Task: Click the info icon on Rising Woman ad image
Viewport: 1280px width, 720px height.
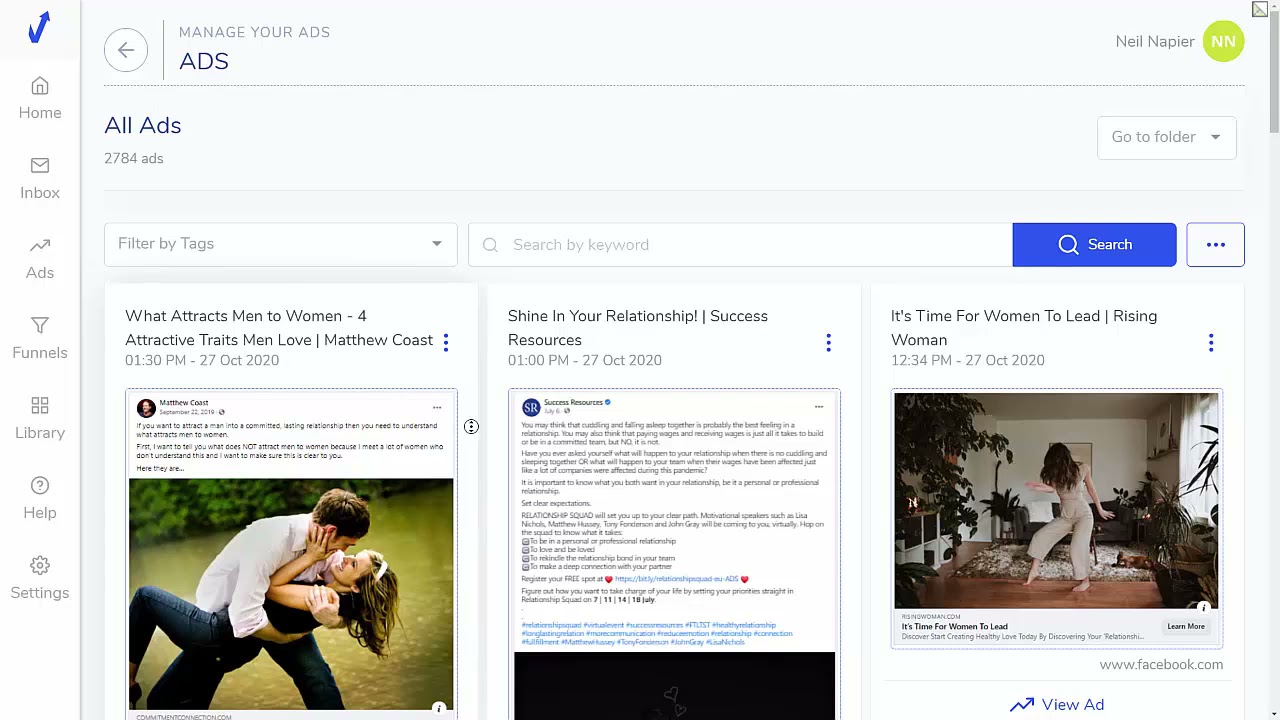Action: click(1204, 607)
